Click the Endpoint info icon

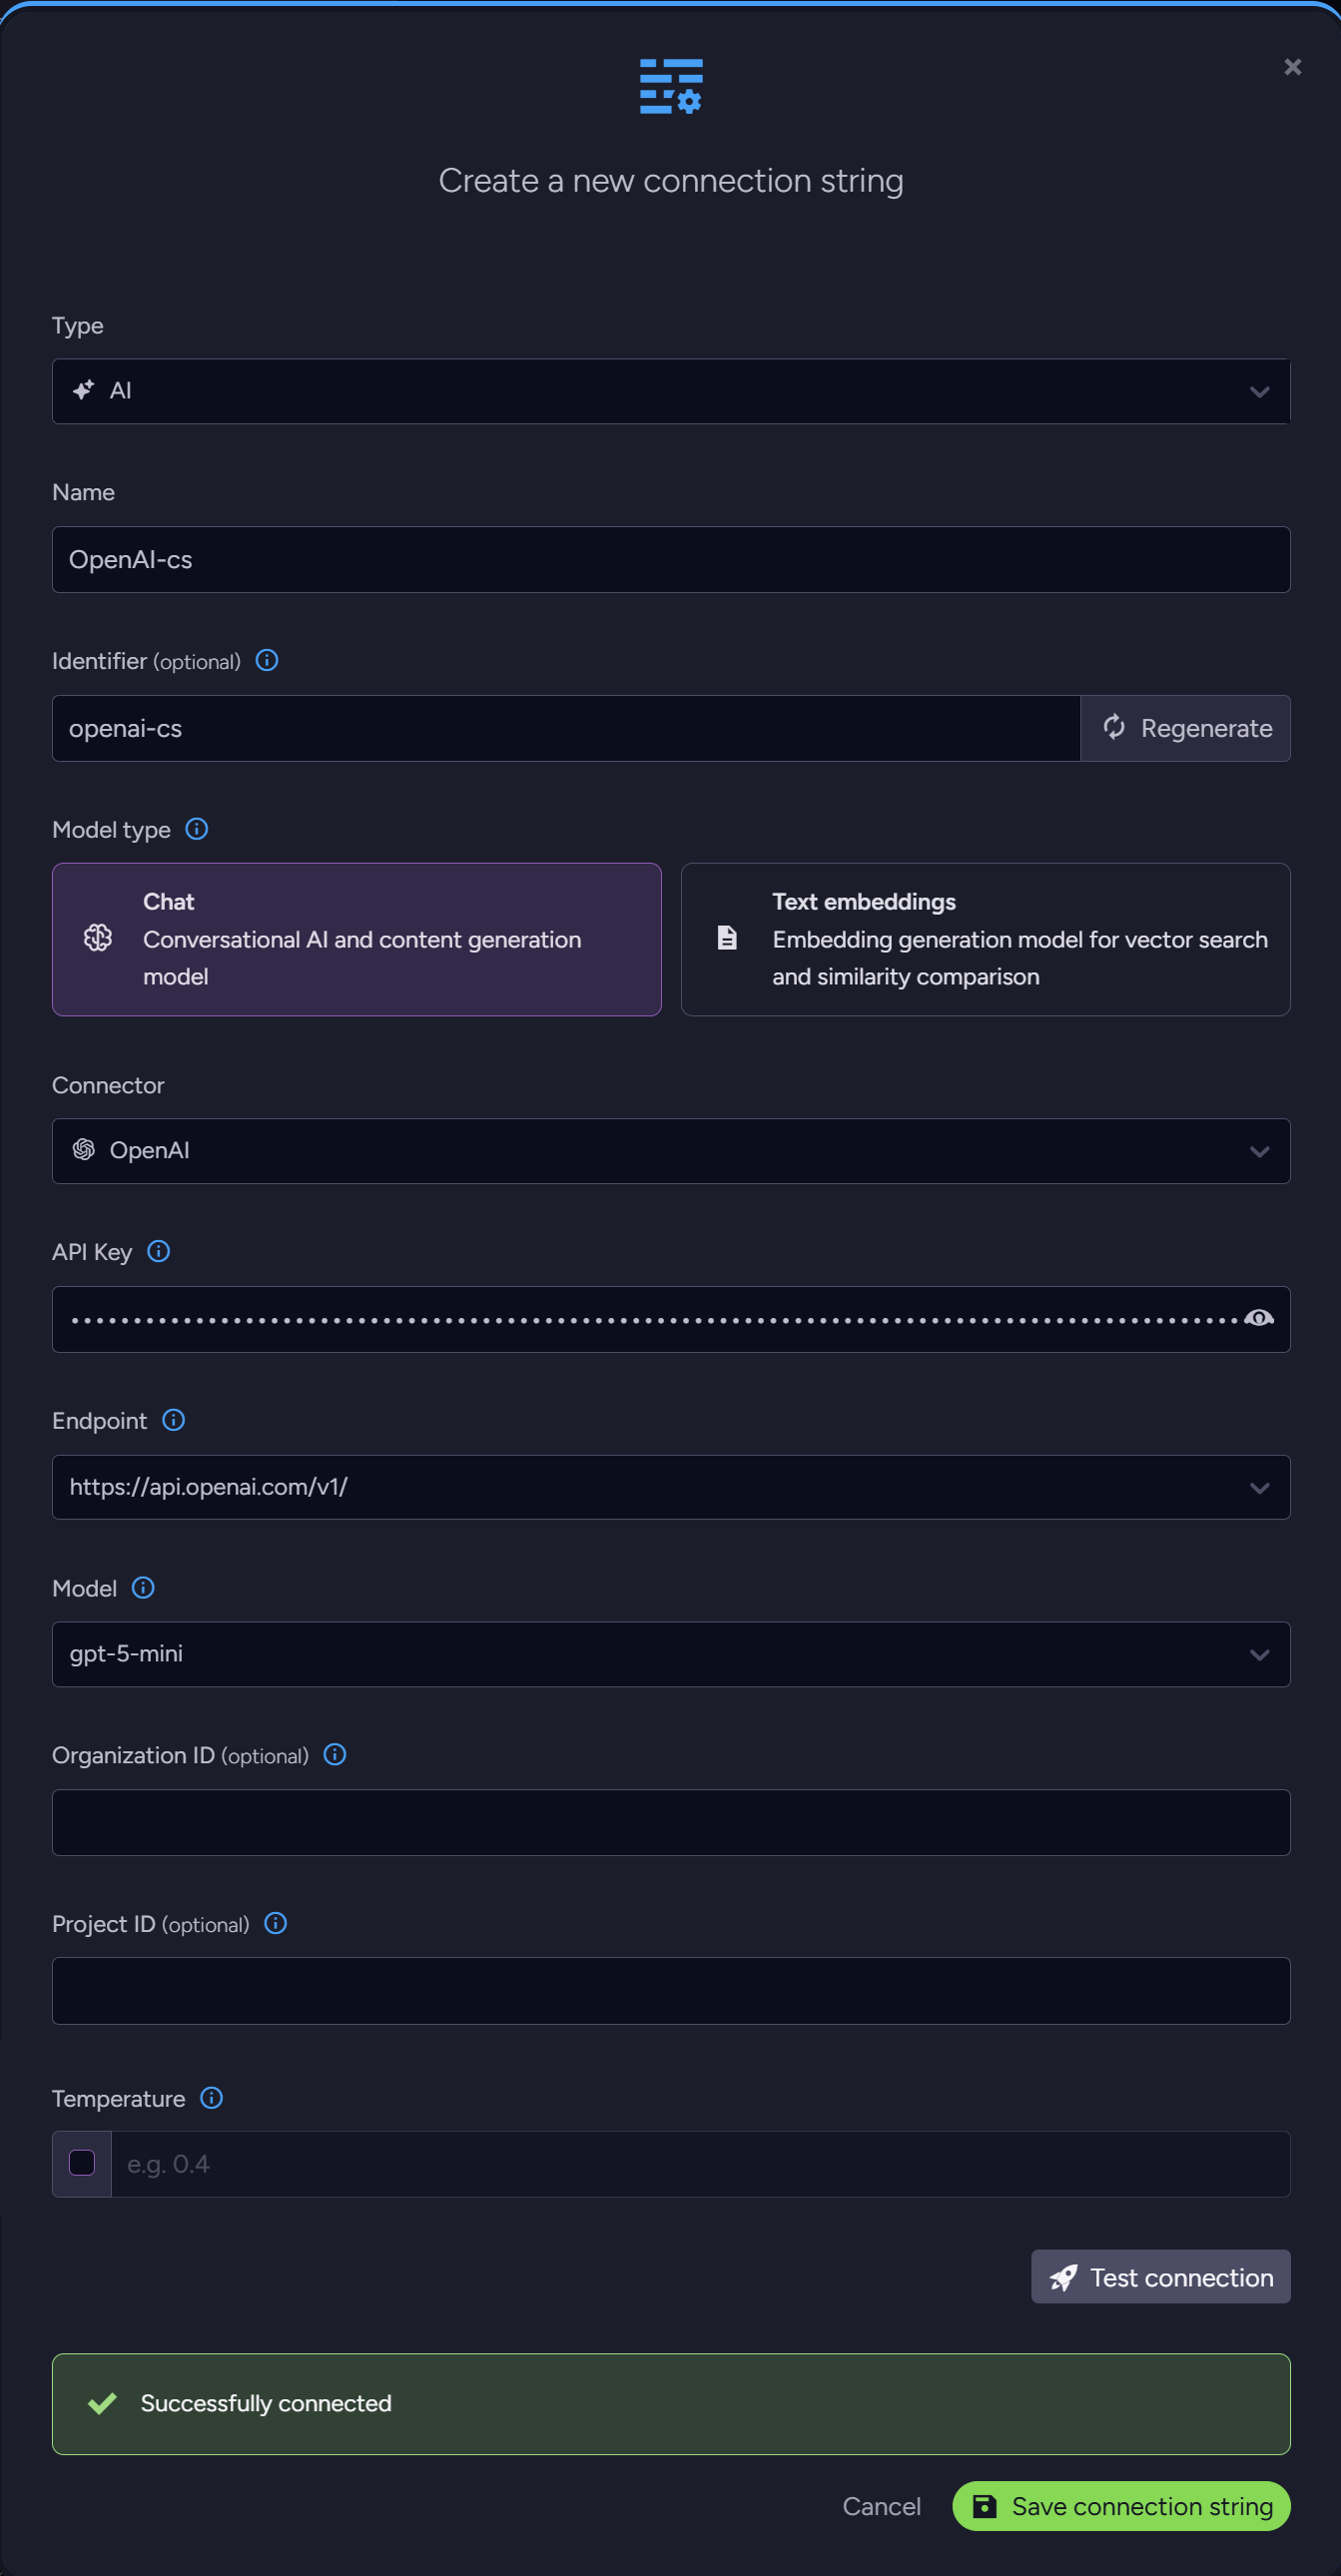pyautogui.click(x=174, y=1420)
